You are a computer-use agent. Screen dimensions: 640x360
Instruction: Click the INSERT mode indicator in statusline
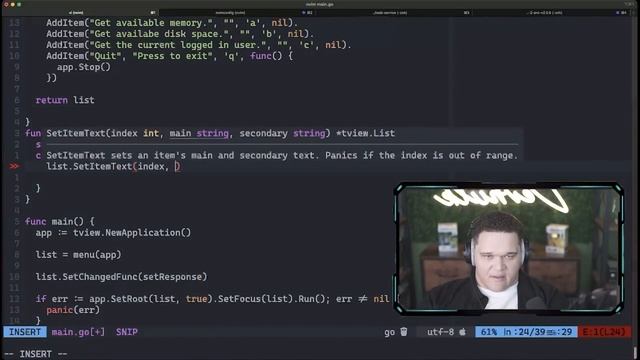[x=25, y=332]
